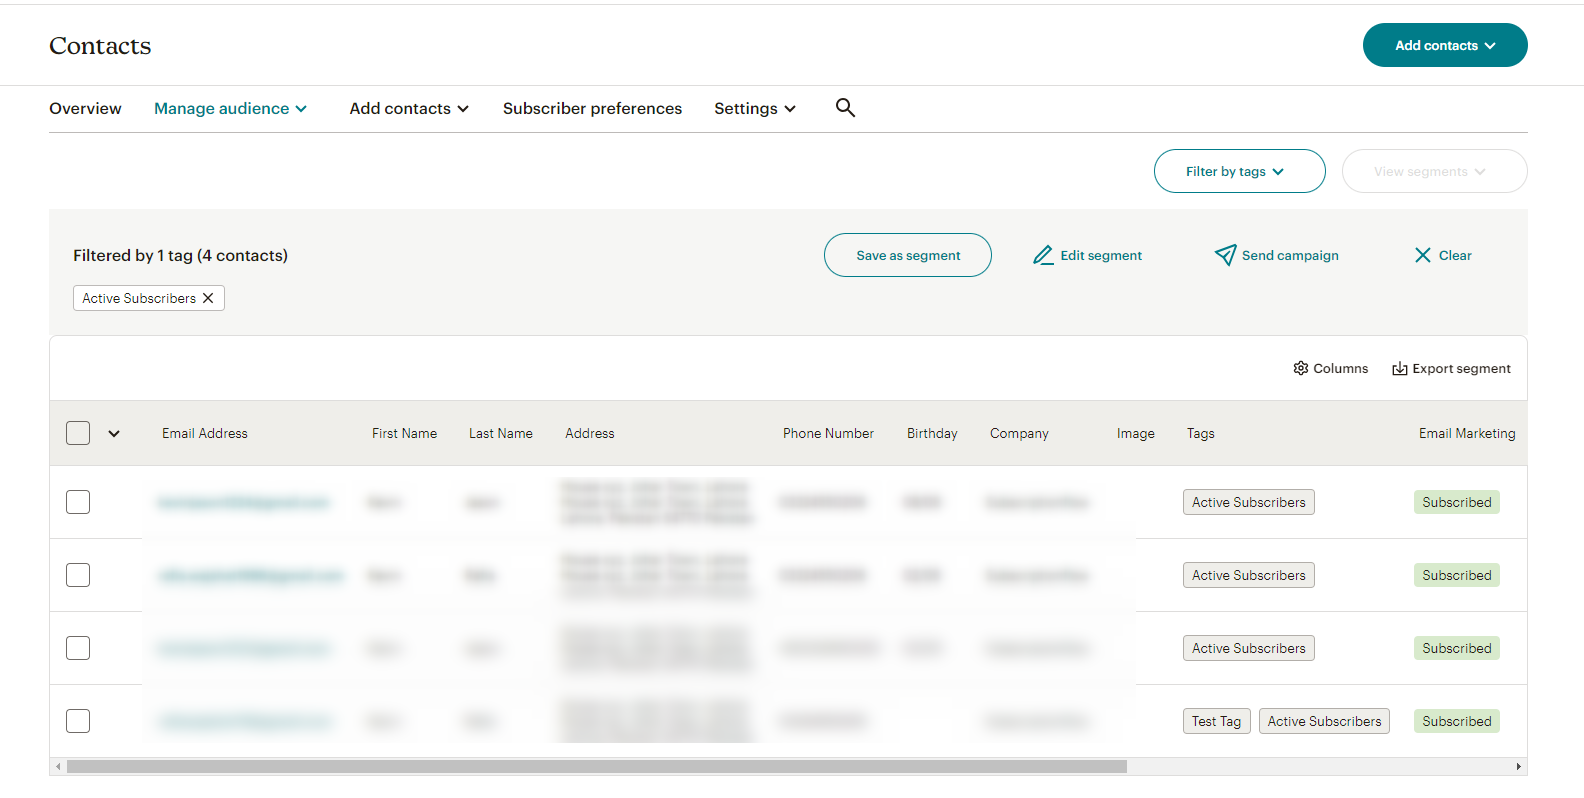Open the Manage audience menu
The height and width of the screenshot is (798, 1584).
[230, 108]
